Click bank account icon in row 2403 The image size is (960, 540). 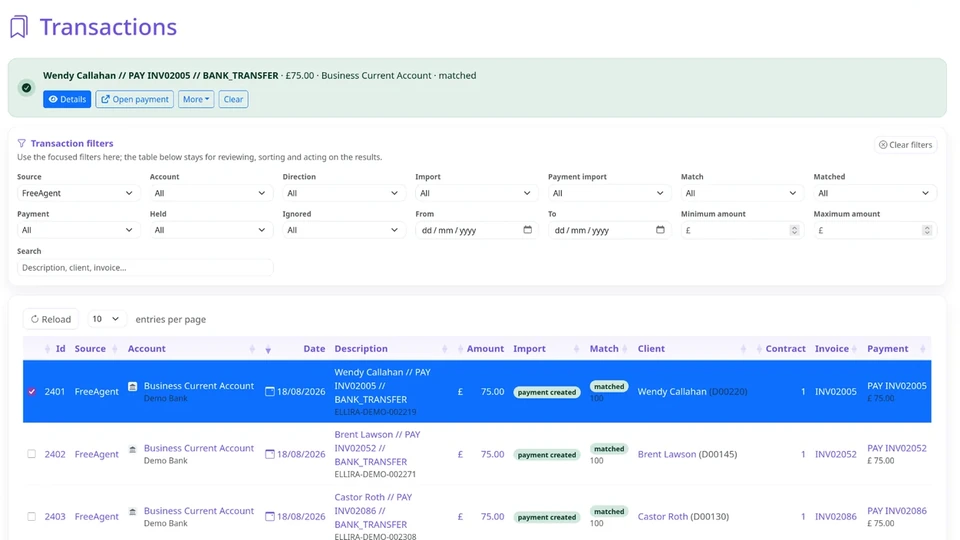click(132, 512)
